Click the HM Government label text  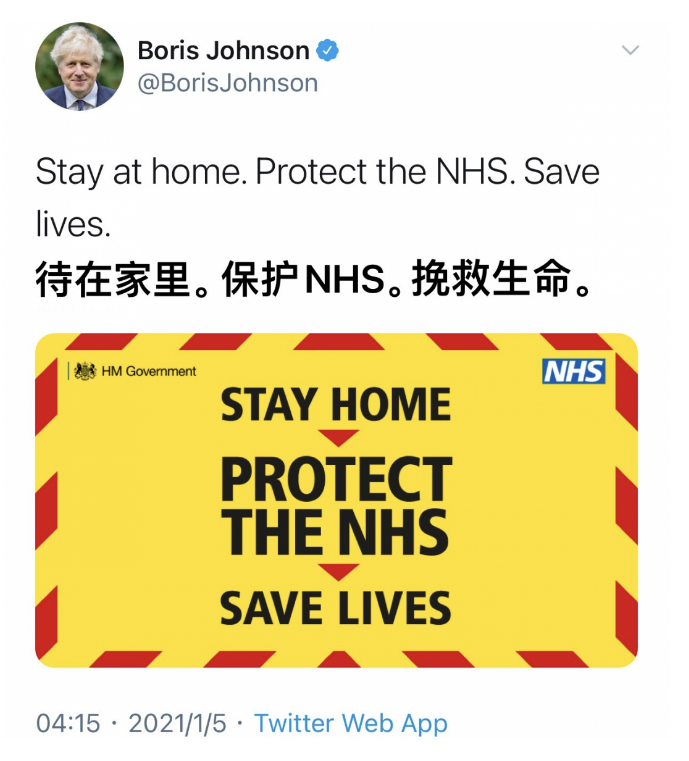(148, 371)
